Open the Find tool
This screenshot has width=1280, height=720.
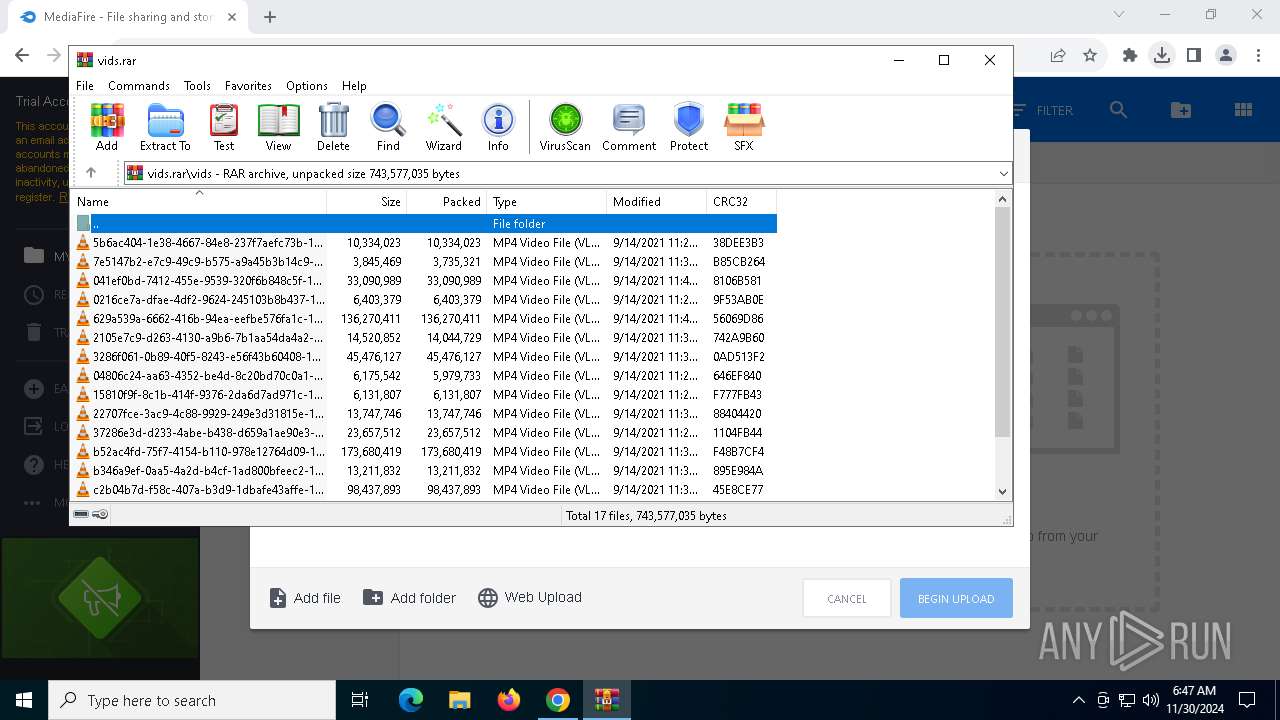coord(388,127)
